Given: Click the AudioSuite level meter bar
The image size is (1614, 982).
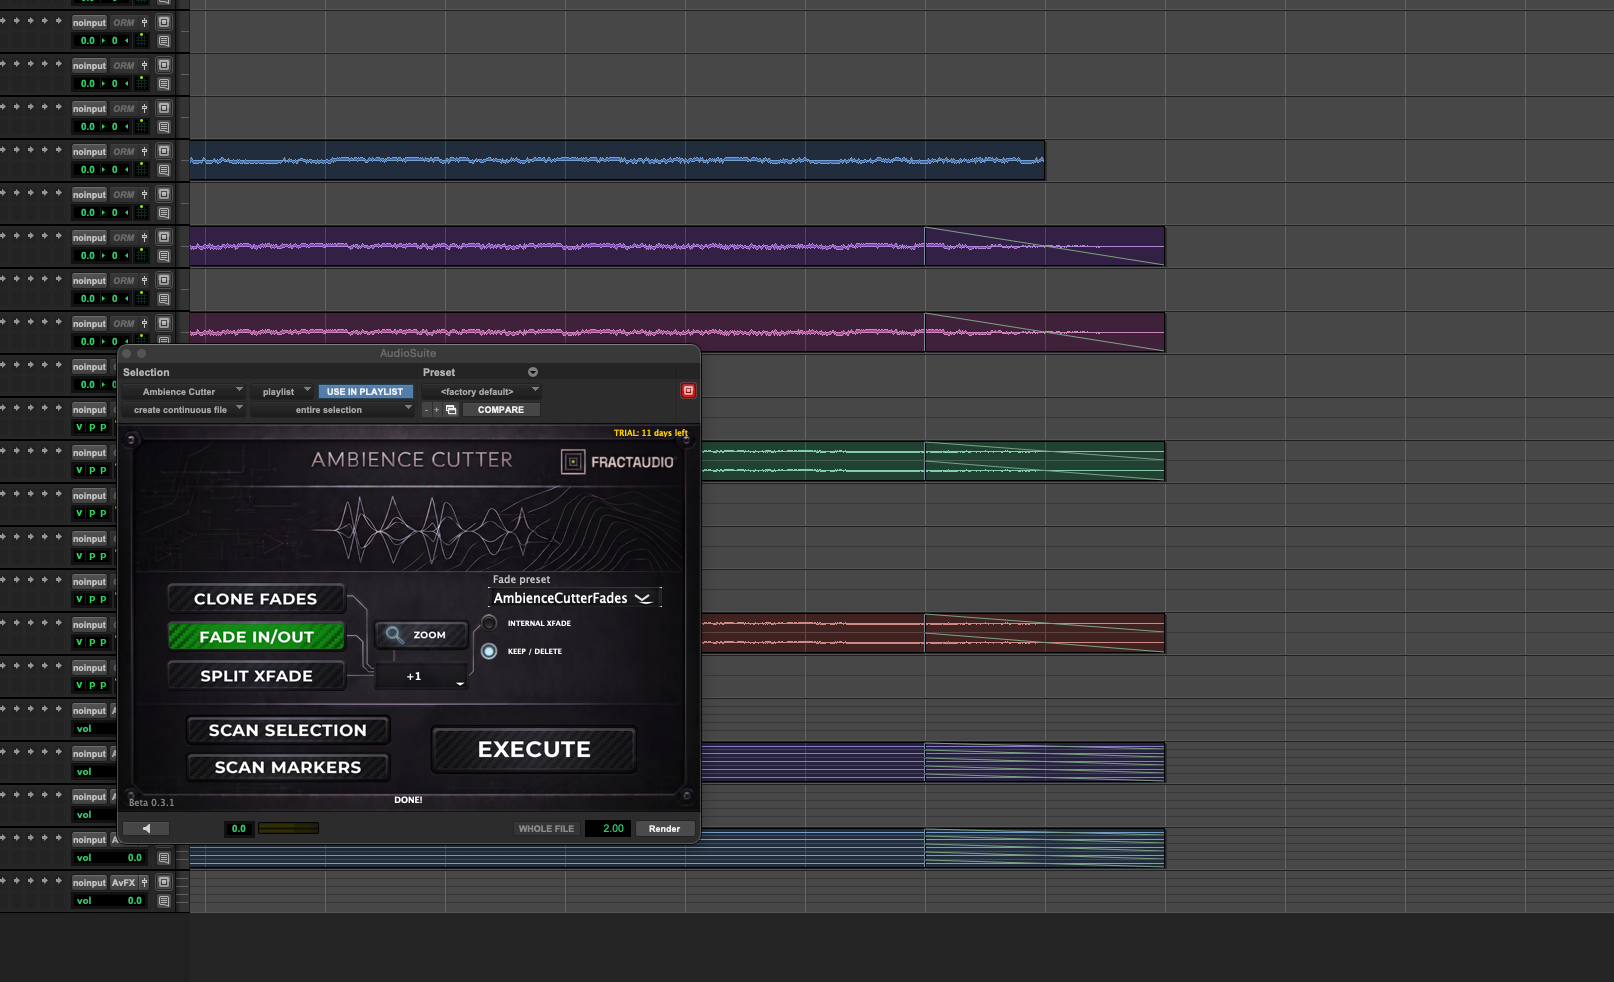Looking at the screenshot, I should pos(288,828).
